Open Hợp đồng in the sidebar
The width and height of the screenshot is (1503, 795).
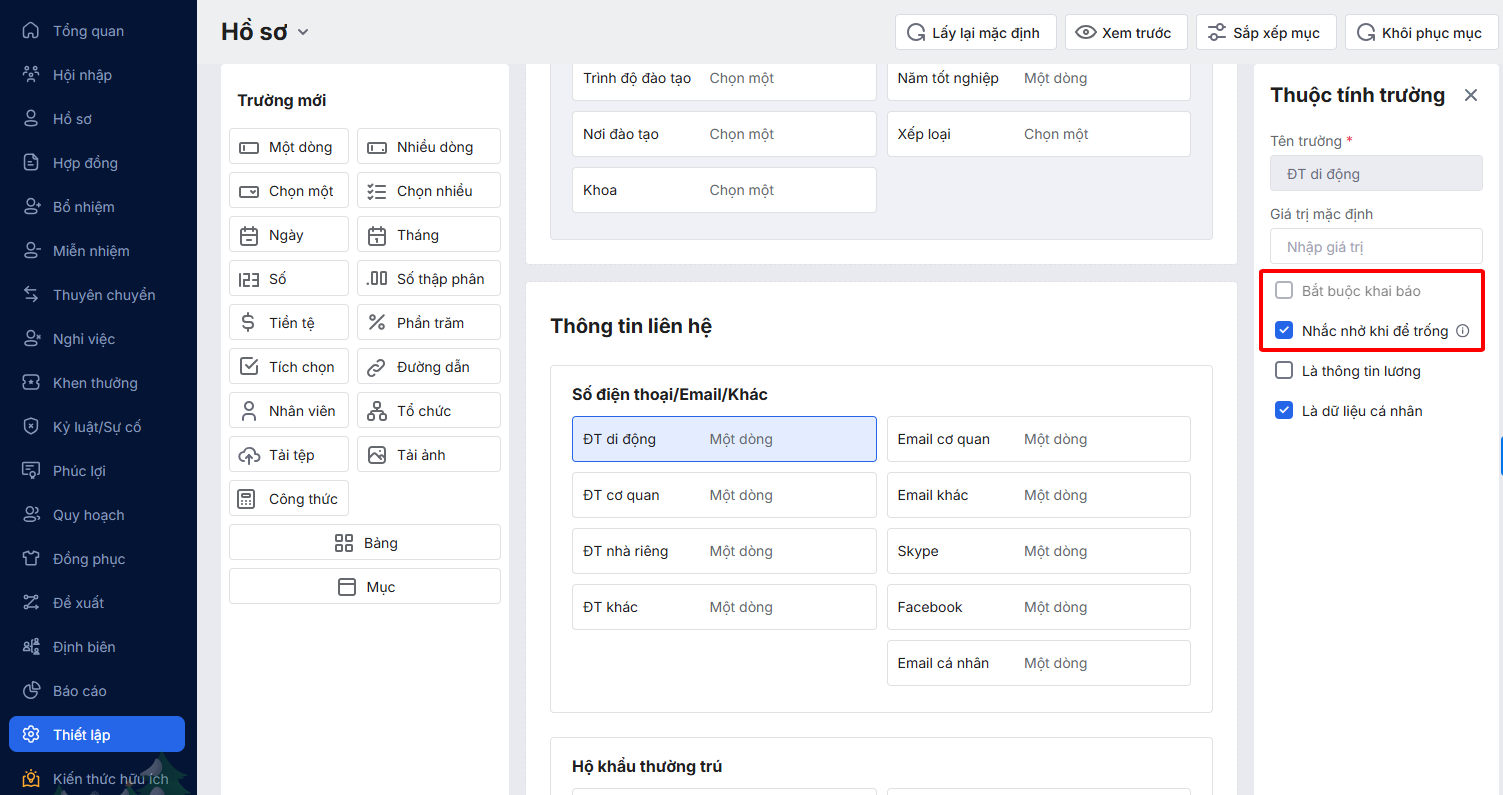85,163
